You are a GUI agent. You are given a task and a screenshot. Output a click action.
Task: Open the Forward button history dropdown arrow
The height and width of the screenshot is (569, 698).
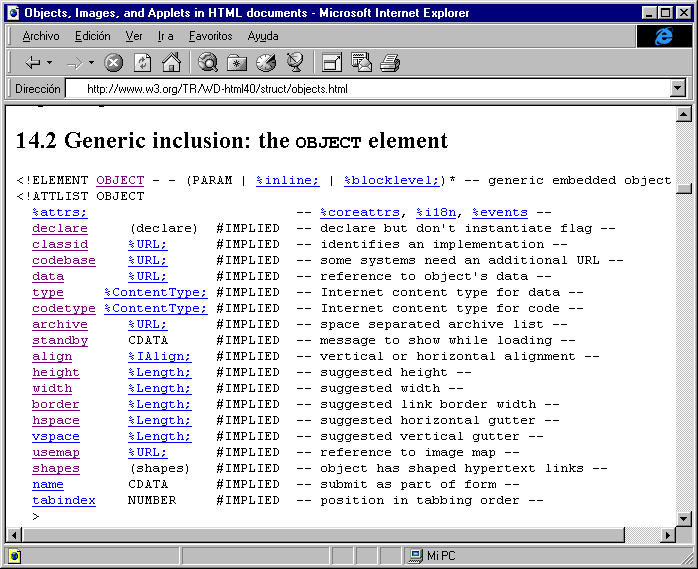(x=91, y=63)
